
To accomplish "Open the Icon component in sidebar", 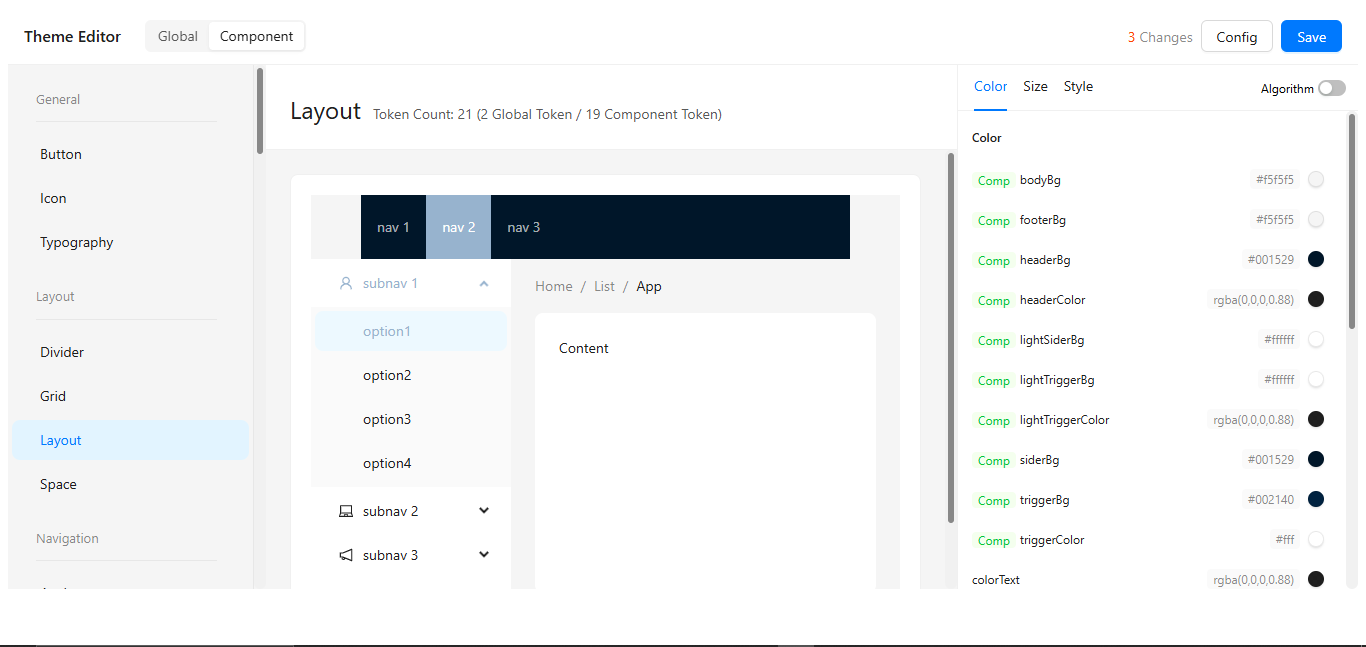I will tap(130, 198).
